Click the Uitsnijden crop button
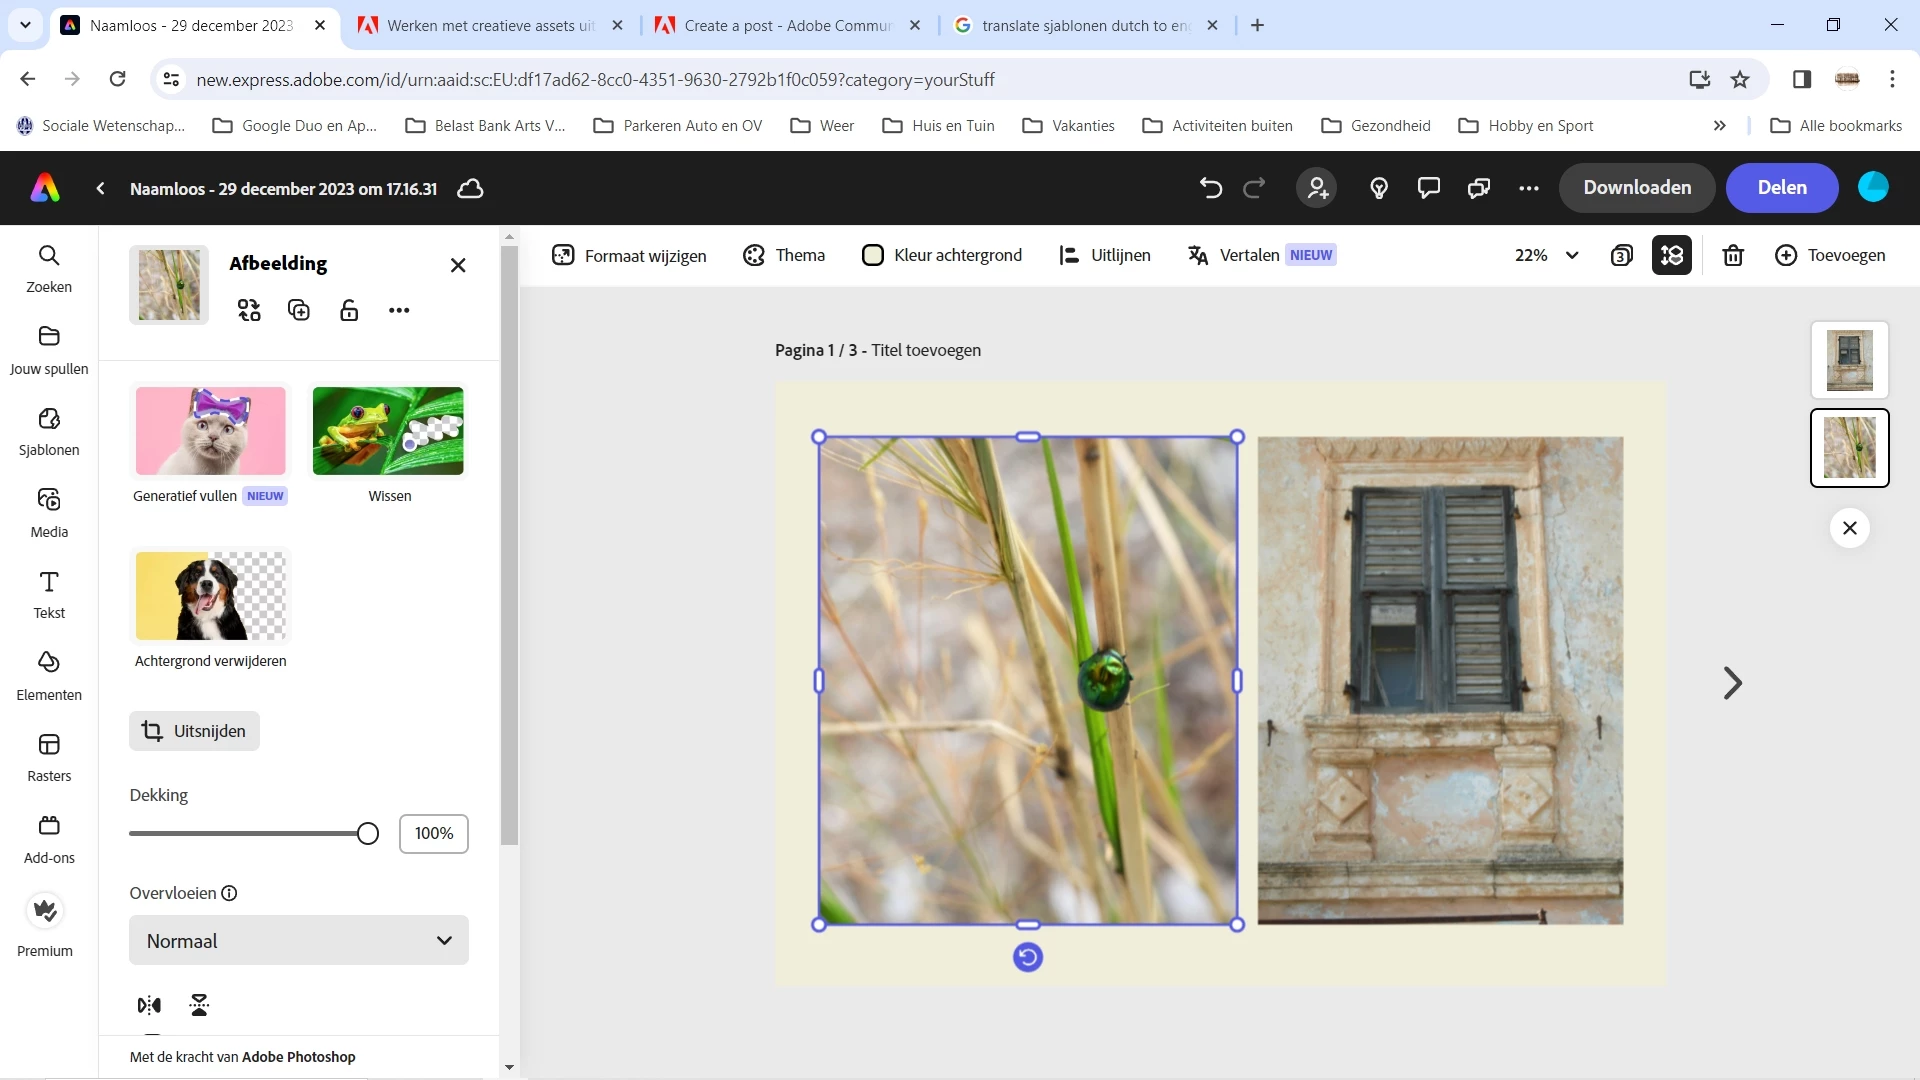 click(194, 731)
